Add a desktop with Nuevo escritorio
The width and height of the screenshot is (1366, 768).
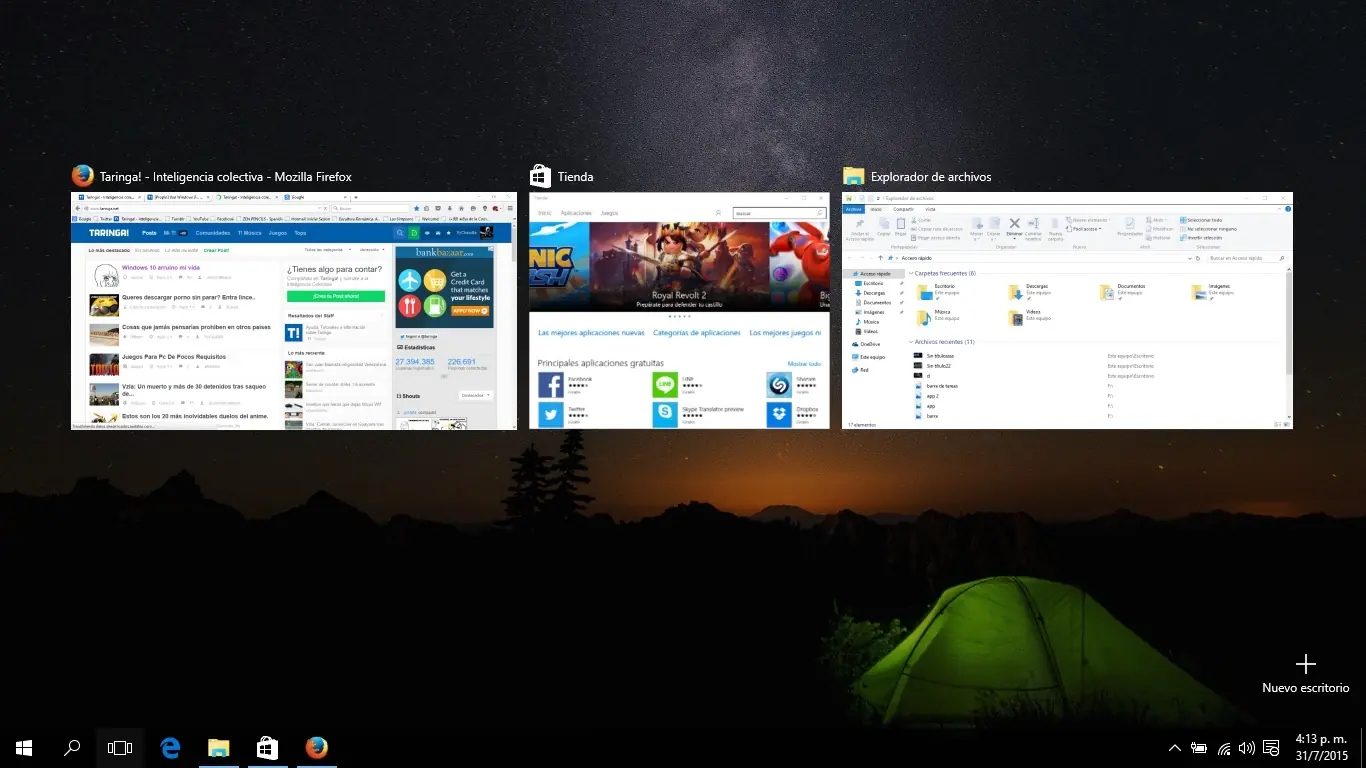click(x=1305, y=672)
